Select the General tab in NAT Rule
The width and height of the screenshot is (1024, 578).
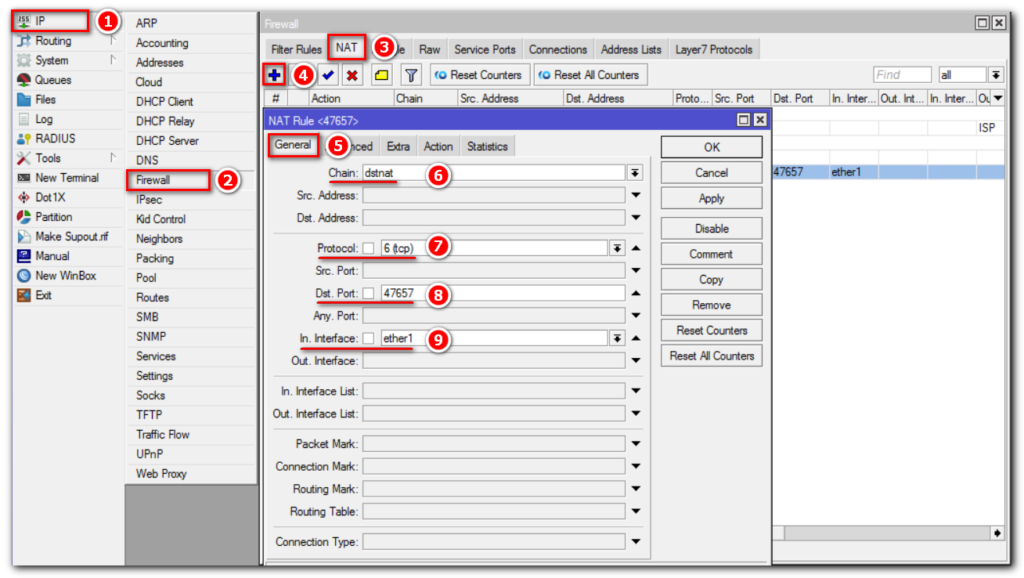click(293, 145)
